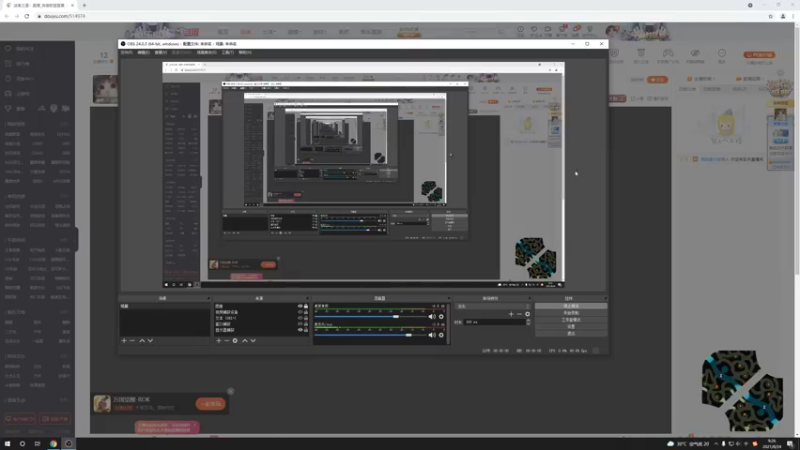Open second mixer channel gear settings
The height and width of the screenshot is (450, 800).
(x=441, y=335)
